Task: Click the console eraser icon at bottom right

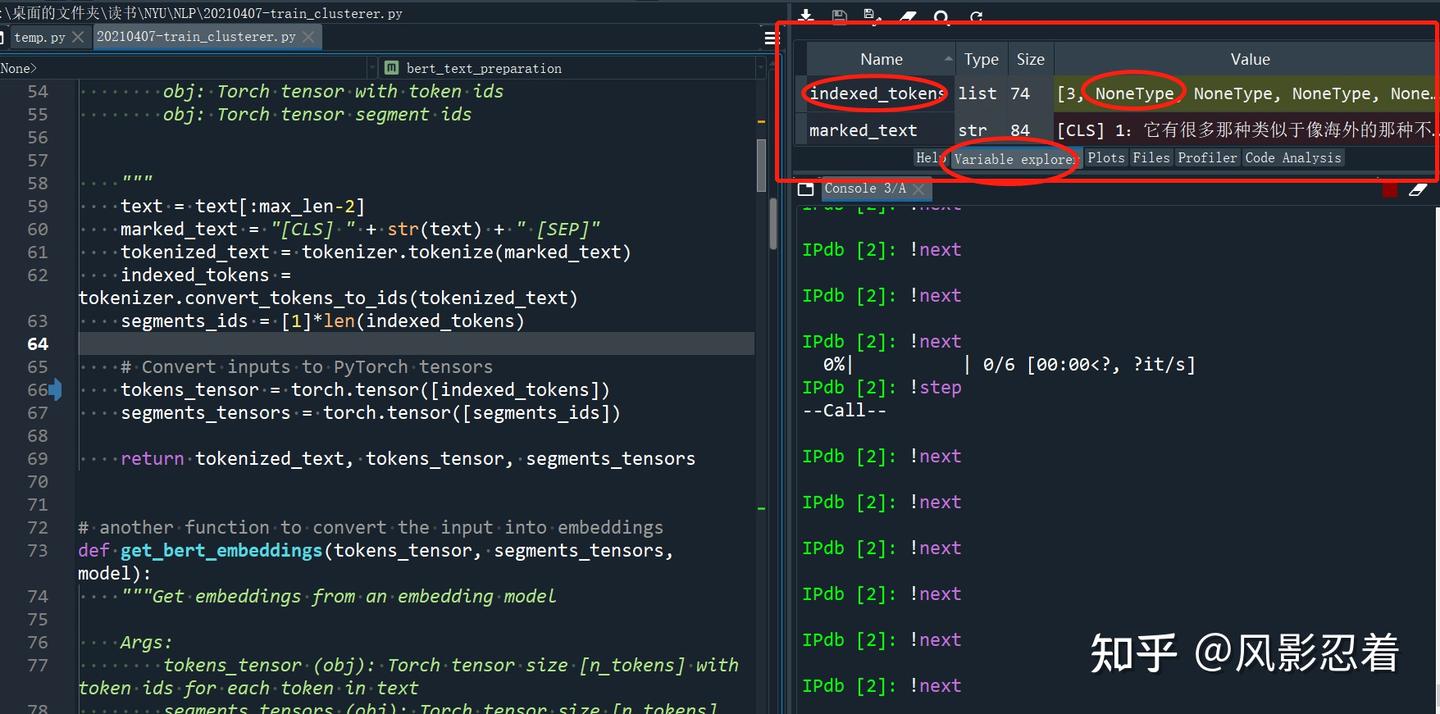Action: click(x=1416, y=189)
